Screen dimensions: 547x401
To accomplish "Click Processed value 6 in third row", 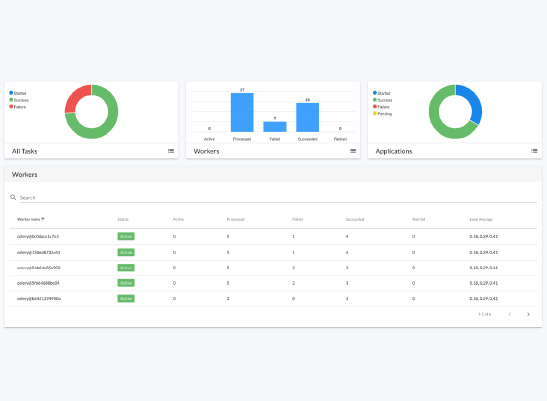I will 228,268.
